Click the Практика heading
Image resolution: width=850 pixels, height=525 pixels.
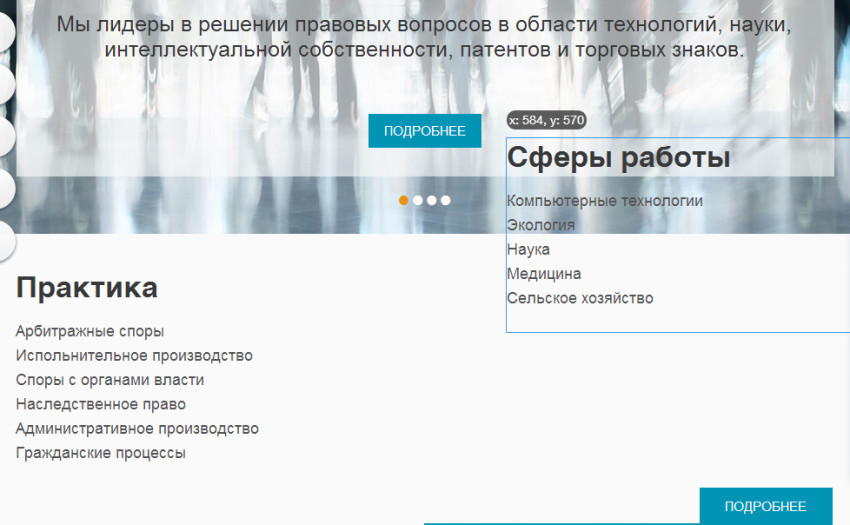[x=87, y=288]
